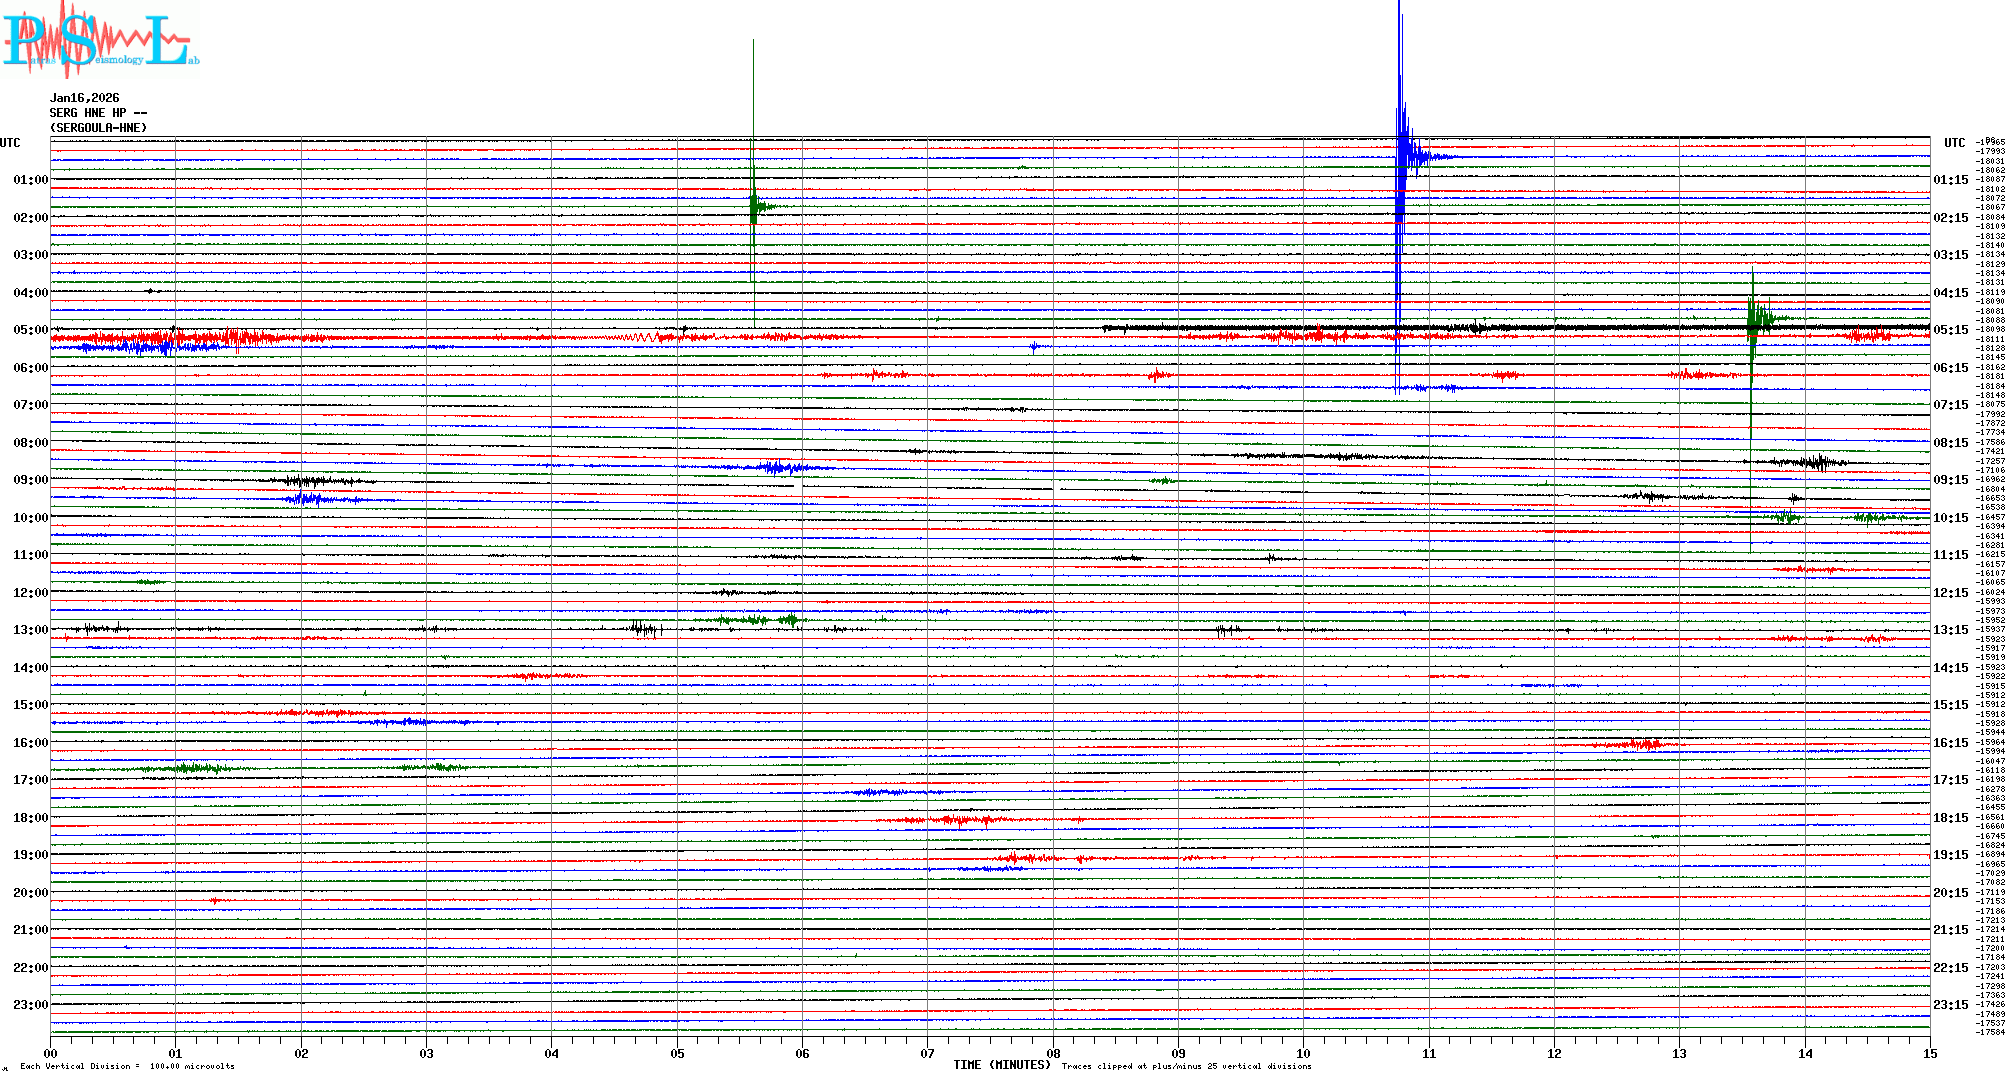Click the 20:15 time label on right axis

pos(1950,893)
